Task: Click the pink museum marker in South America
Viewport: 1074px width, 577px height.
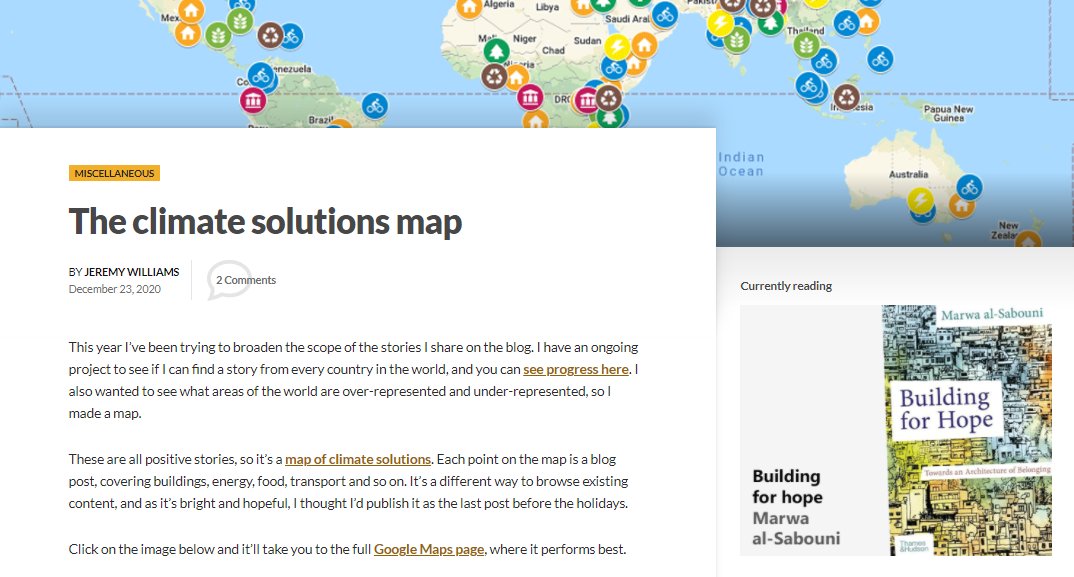Action: click(253, 101)
